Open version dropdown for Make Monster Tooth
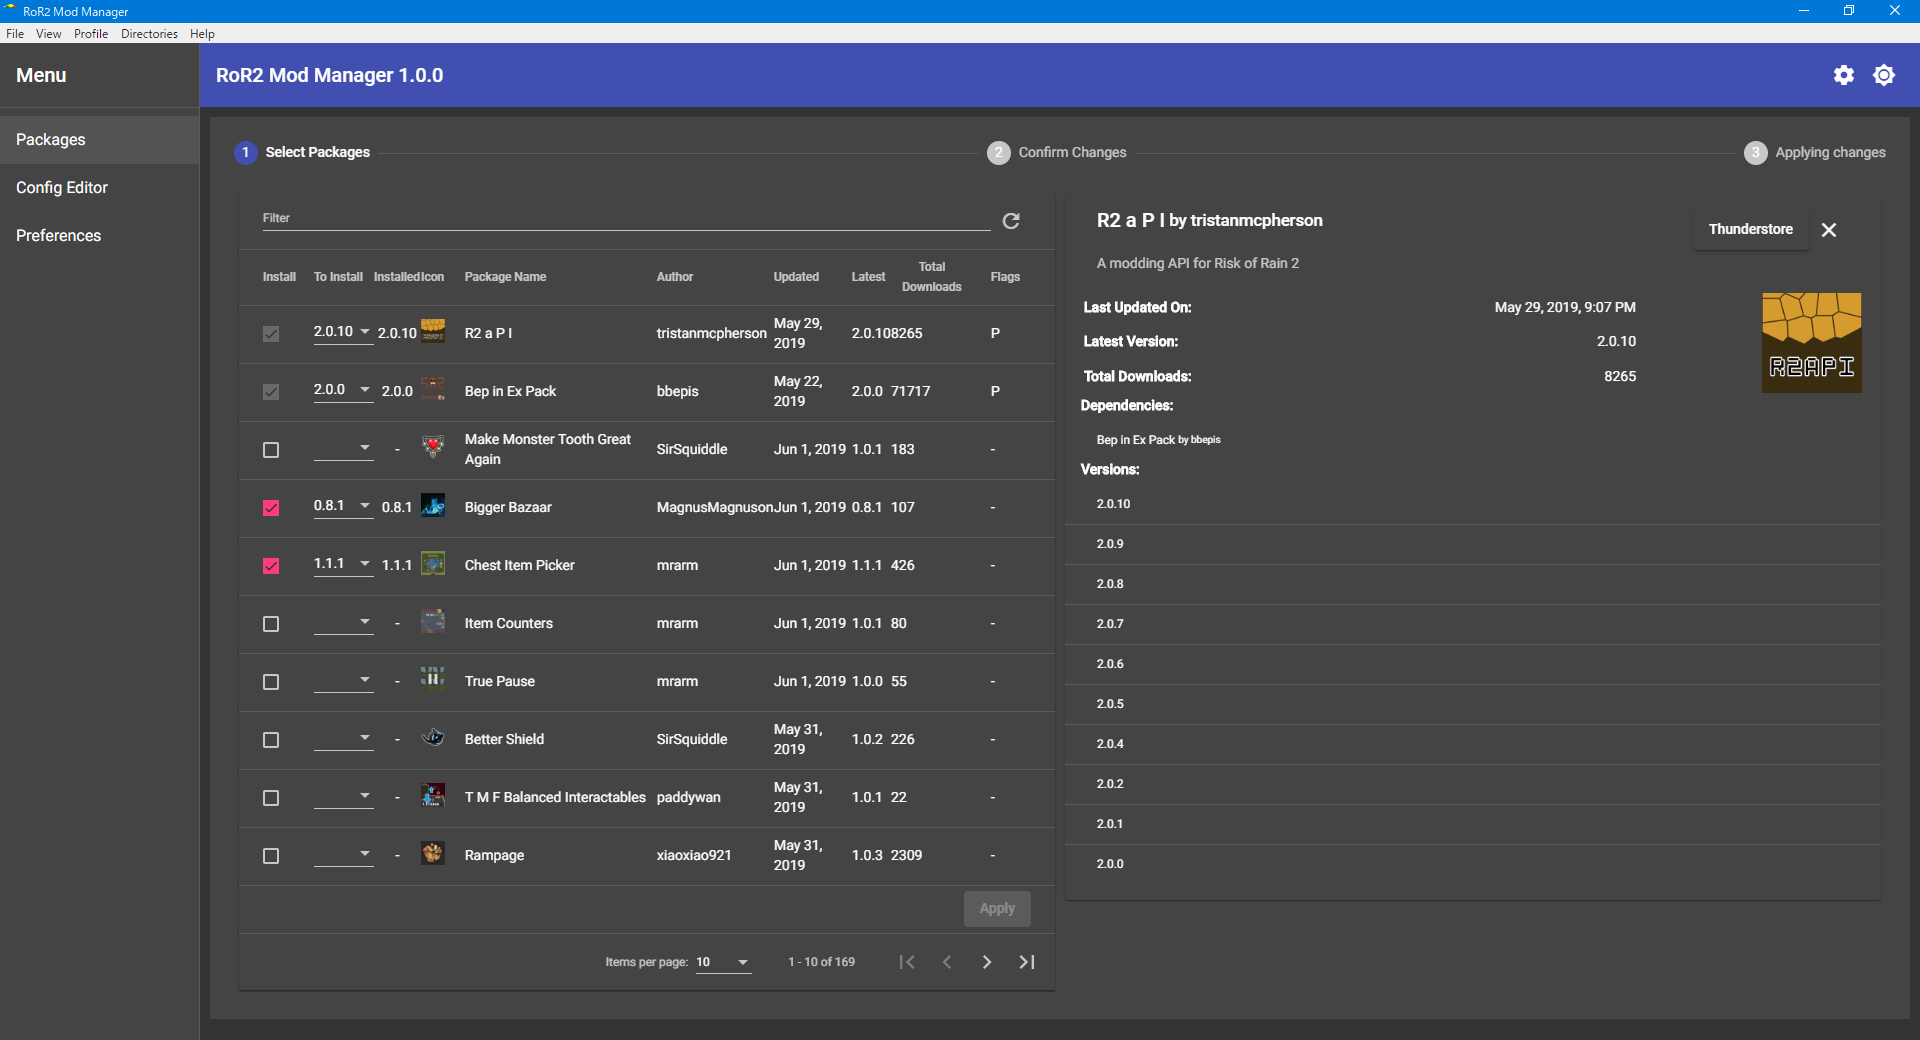This screenshot has width=1920, height=1040. click(x=343, y=448)
